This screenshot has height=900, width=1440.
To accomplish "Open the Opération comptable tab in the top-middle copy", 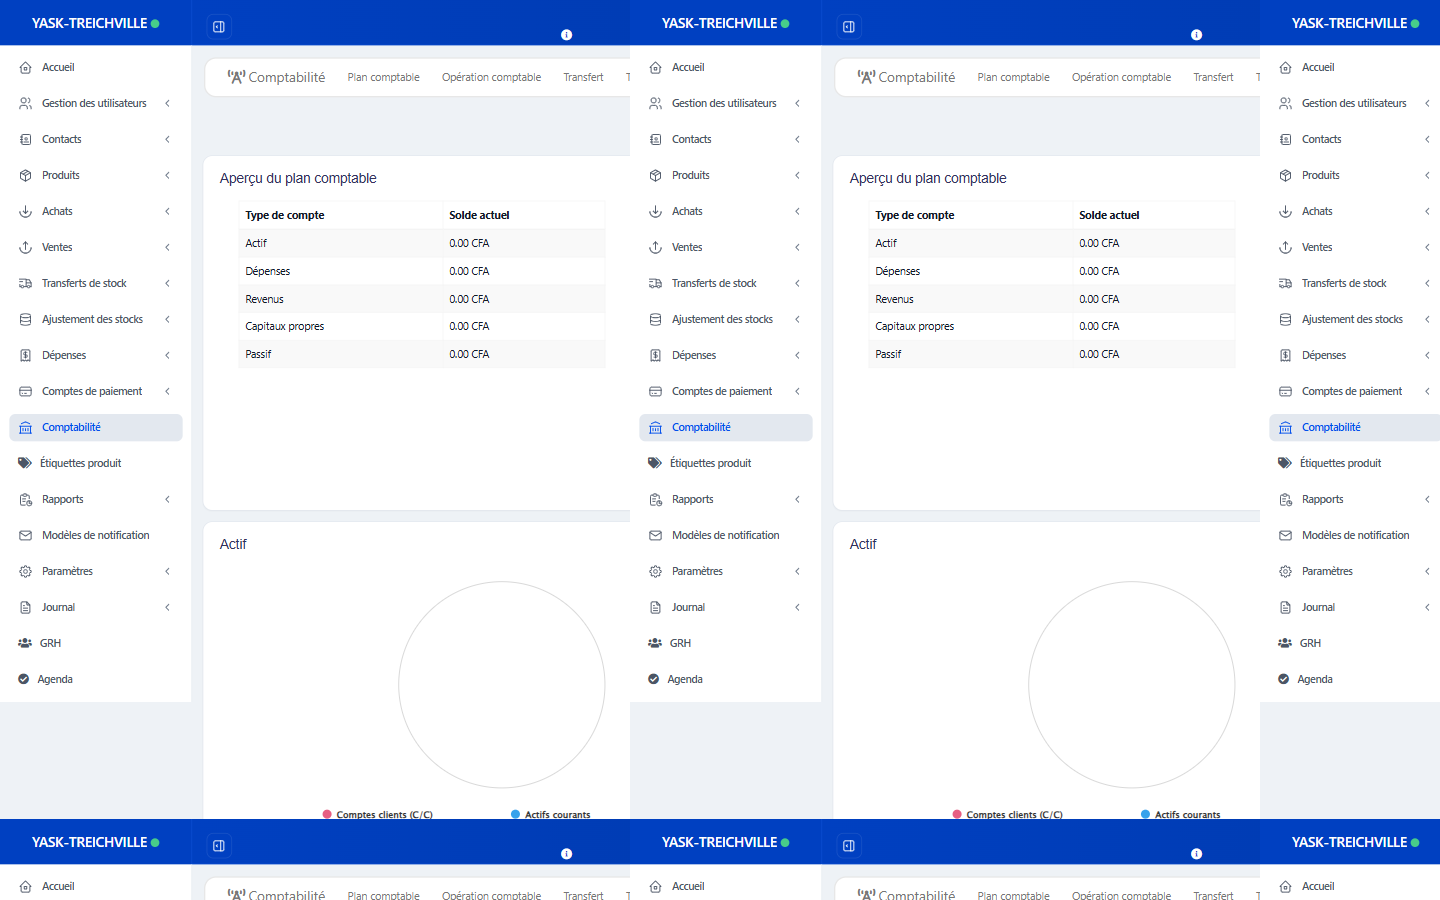I will pos(1121,78).
